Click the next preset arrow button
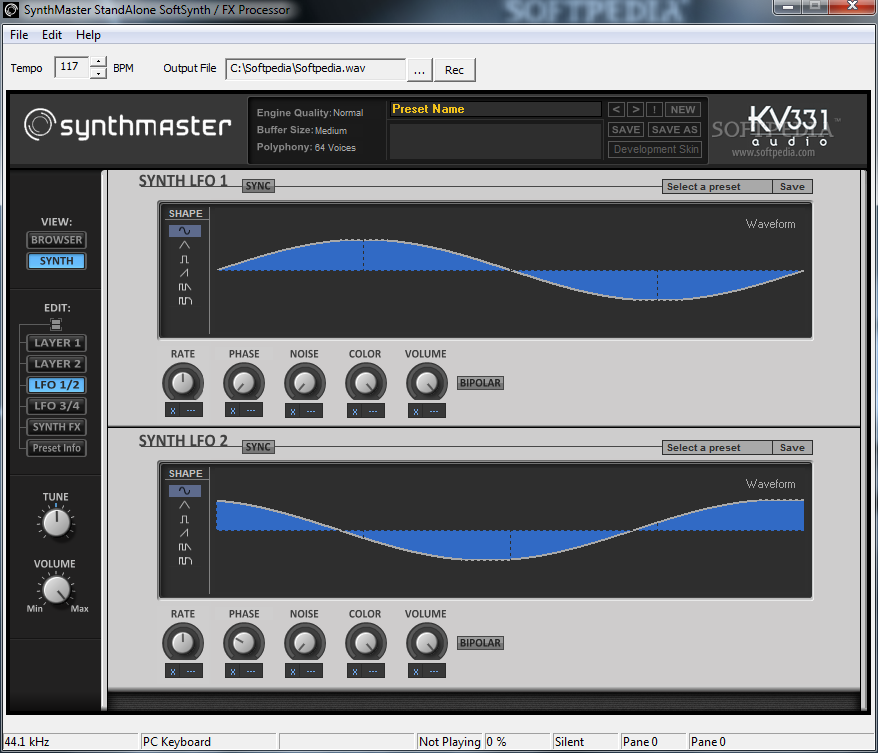878x753 pixels. coord(636,110)
